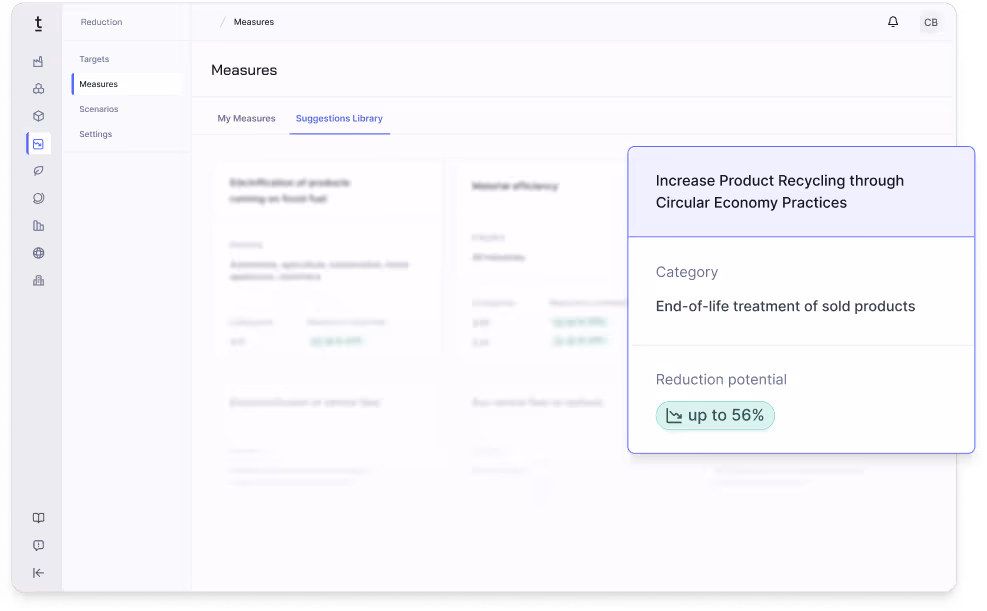Select the highlighted reduction chart icon

[x=38, y=144]
